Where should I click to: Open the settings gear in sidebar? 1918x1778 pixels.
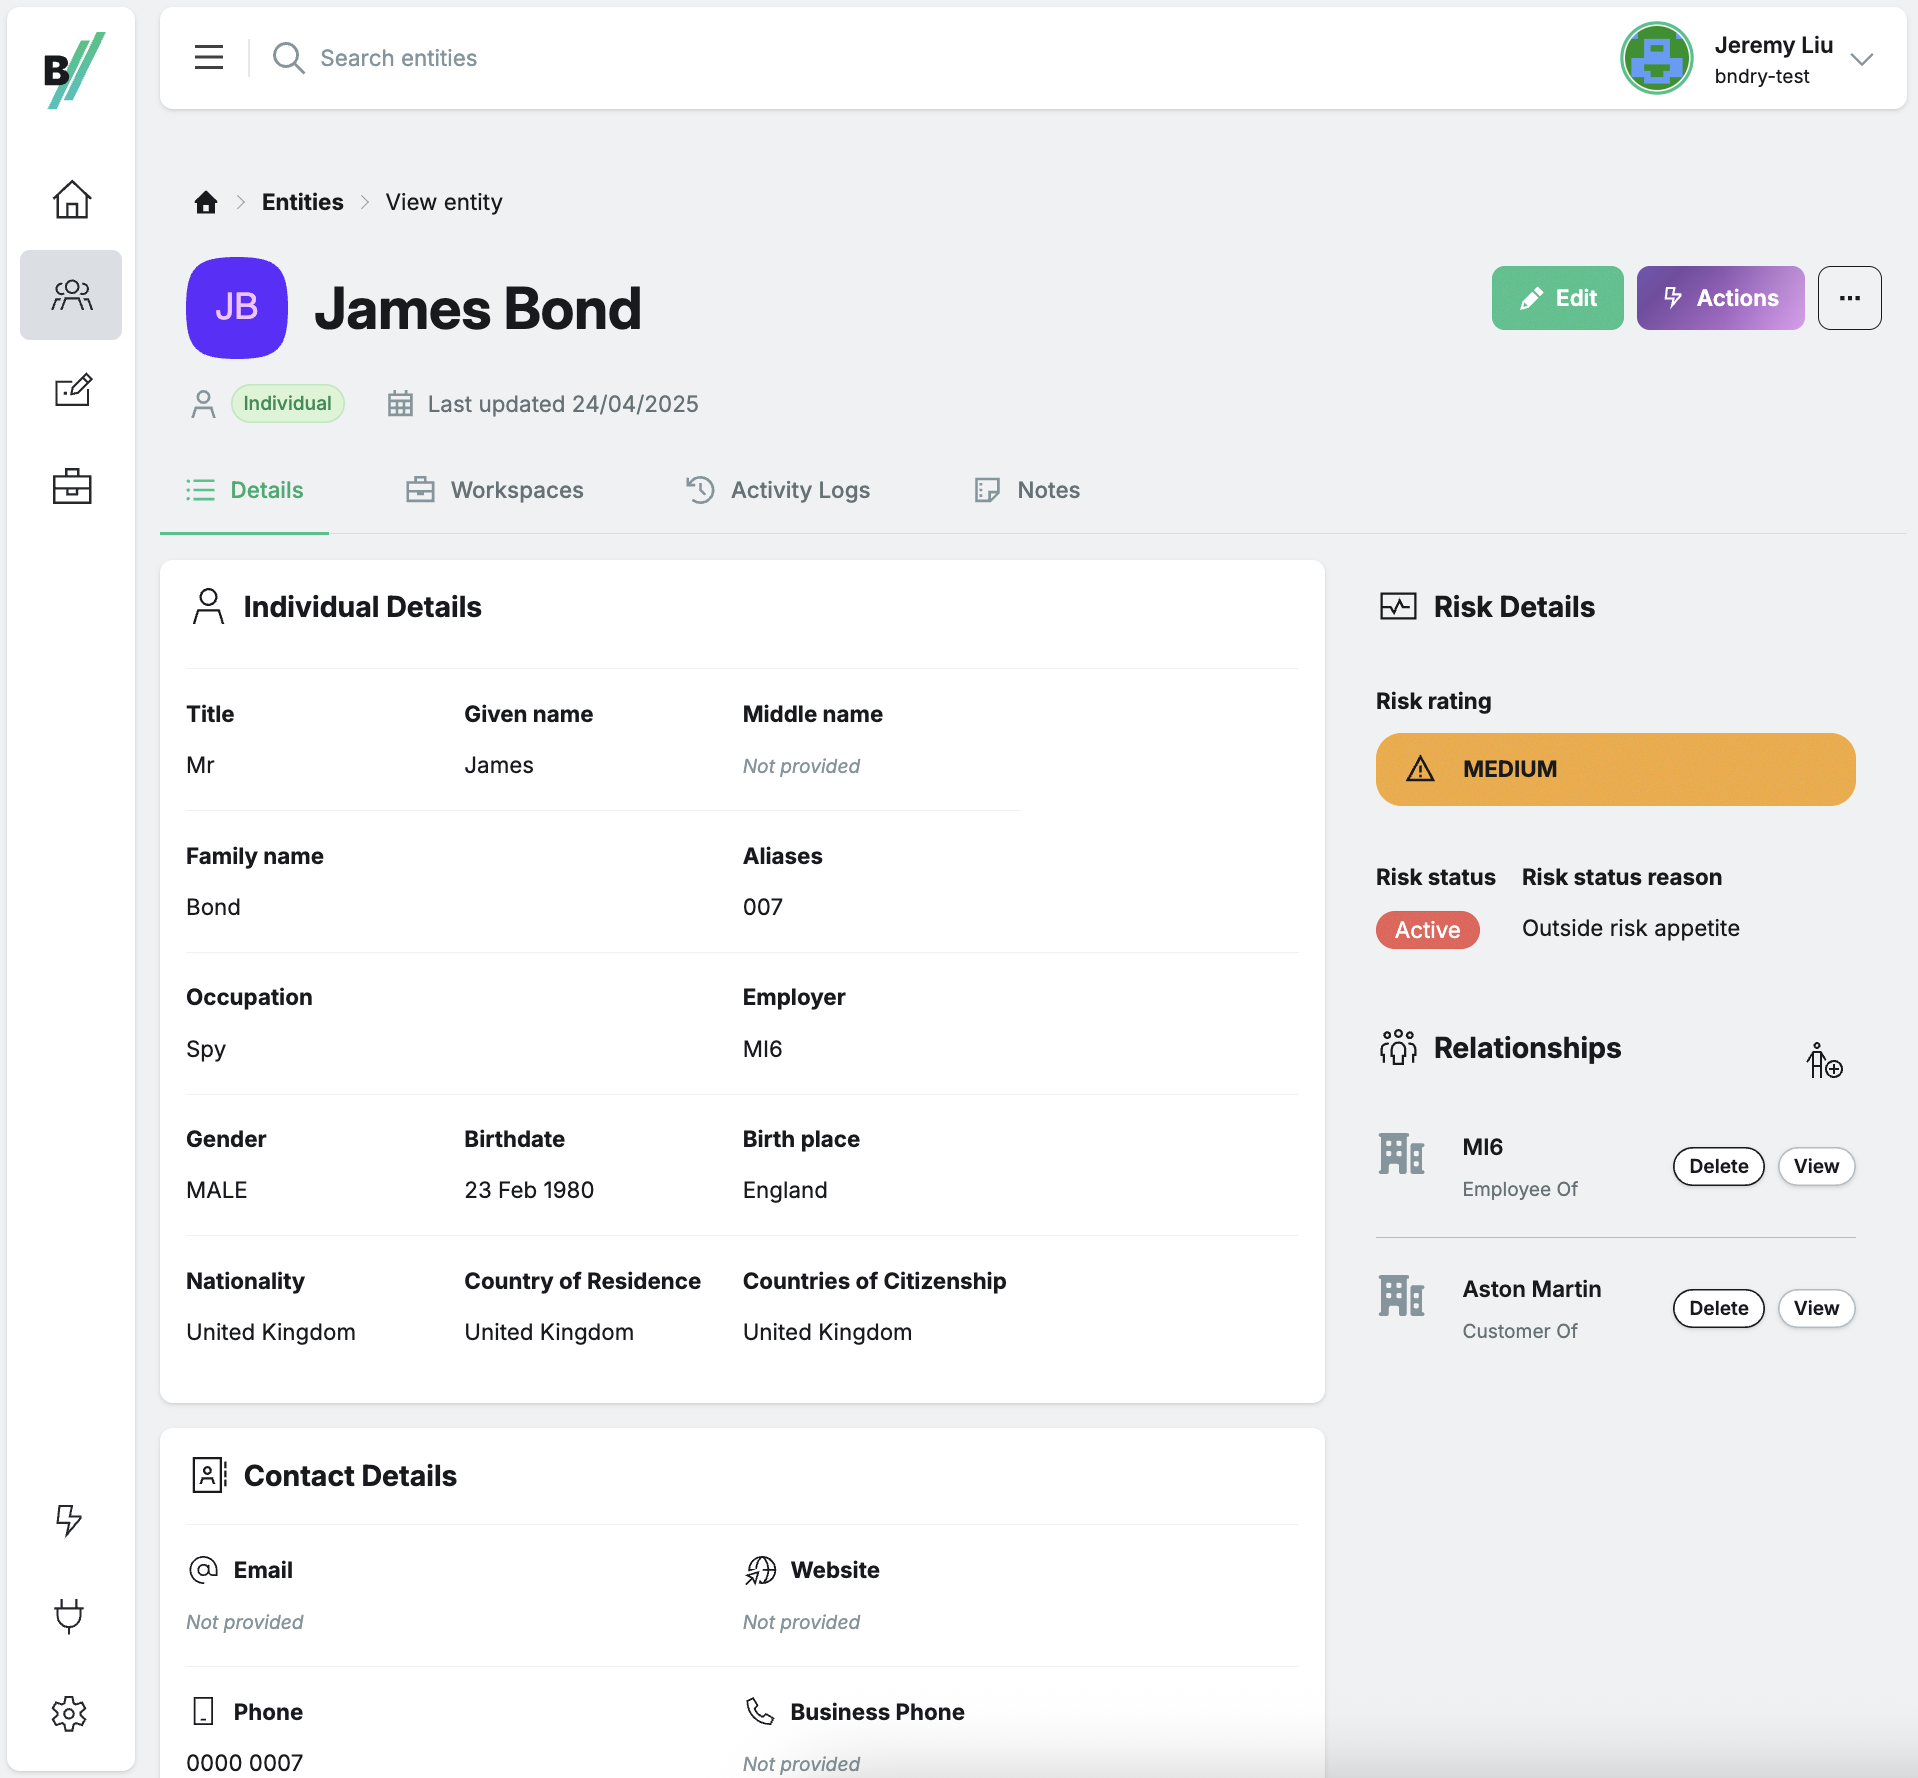point(69,1714)
